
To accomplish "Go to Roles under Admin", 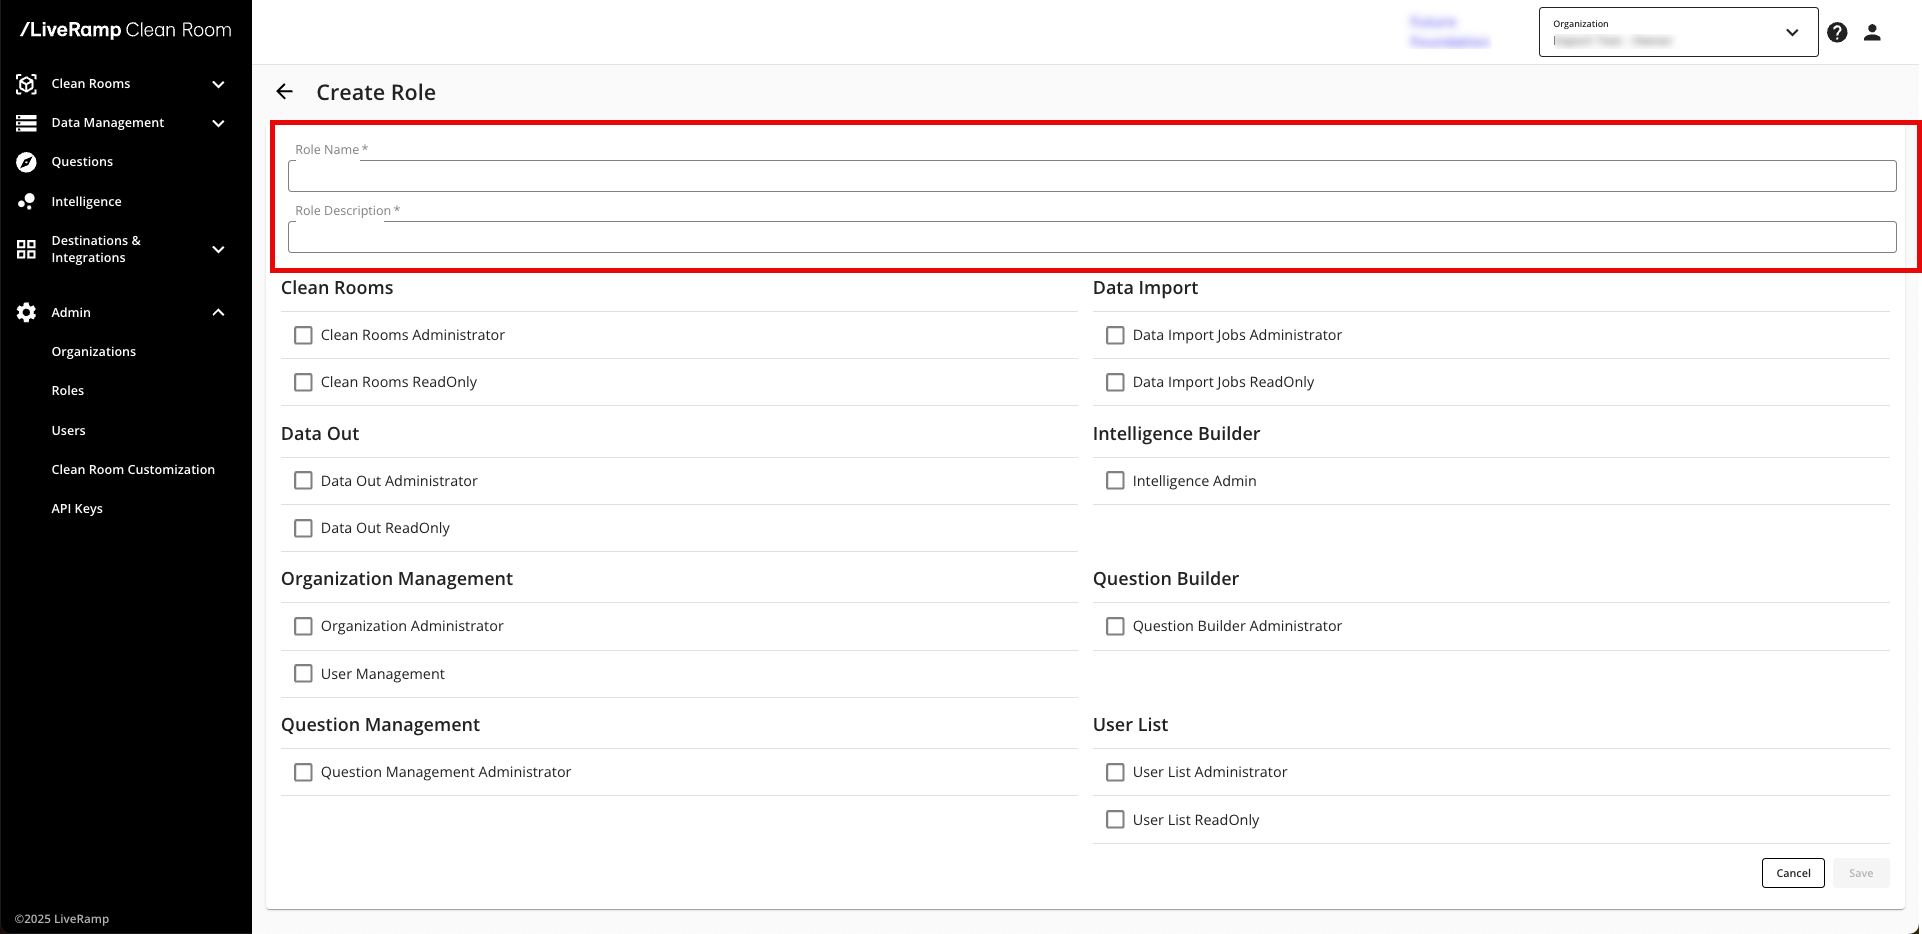I will (x=67, y=391).
